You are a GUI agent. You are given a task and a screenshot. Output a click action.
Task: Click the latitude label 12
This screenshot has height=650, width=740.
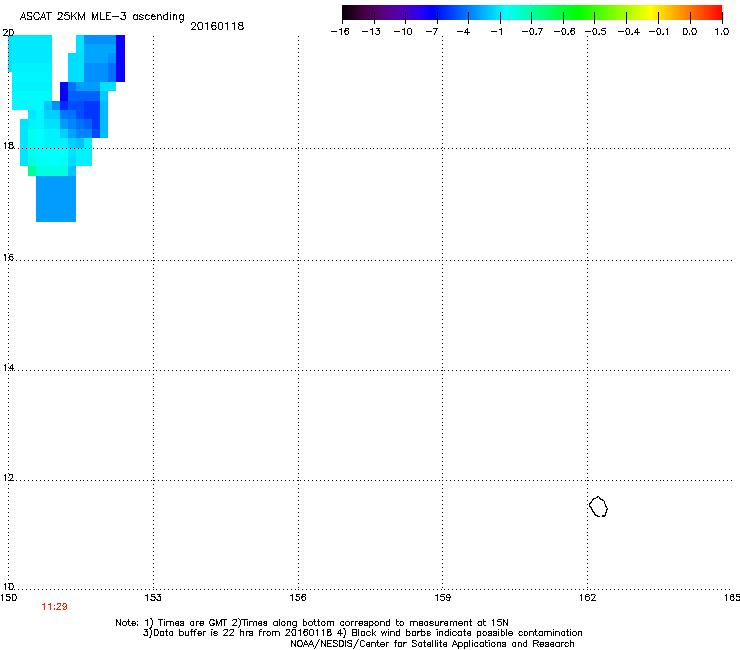pos(8,478)
